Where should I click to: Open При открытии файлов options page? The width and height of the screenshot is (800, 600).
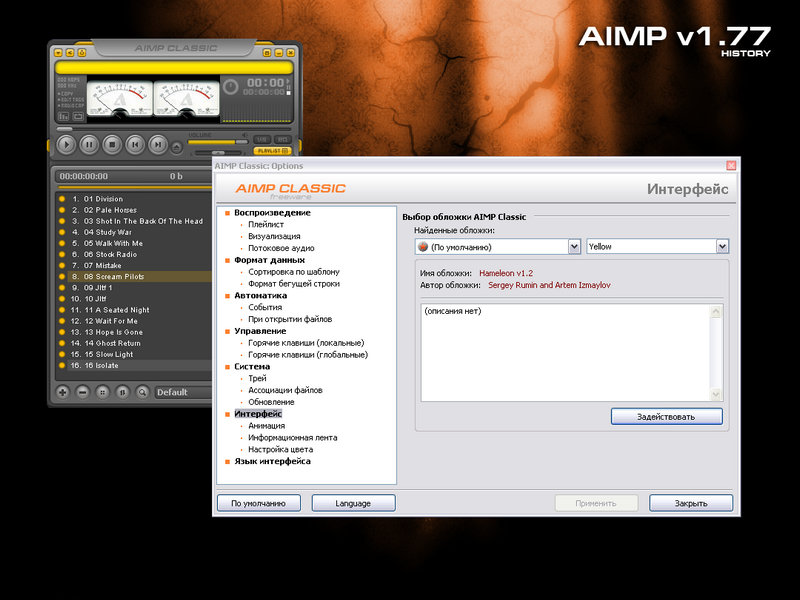290,319
